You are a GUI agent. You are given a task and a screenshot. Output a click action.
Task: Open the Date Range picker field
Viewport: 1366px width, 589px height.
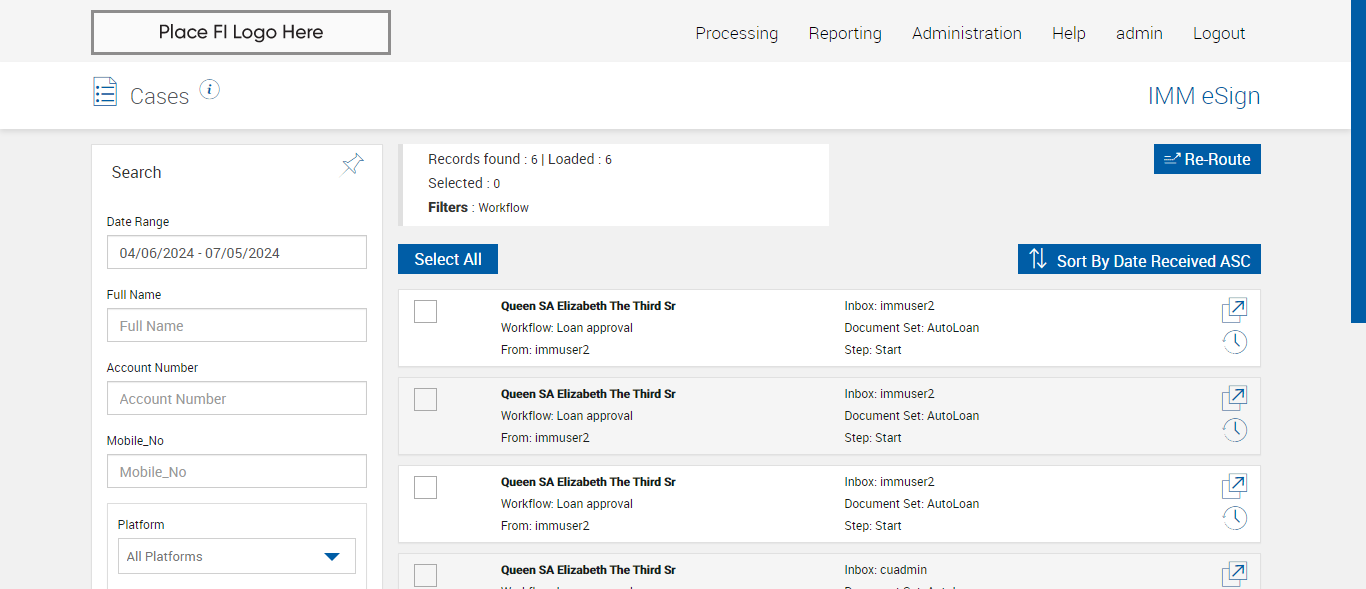pyautogui.click(x=237, y=253)
